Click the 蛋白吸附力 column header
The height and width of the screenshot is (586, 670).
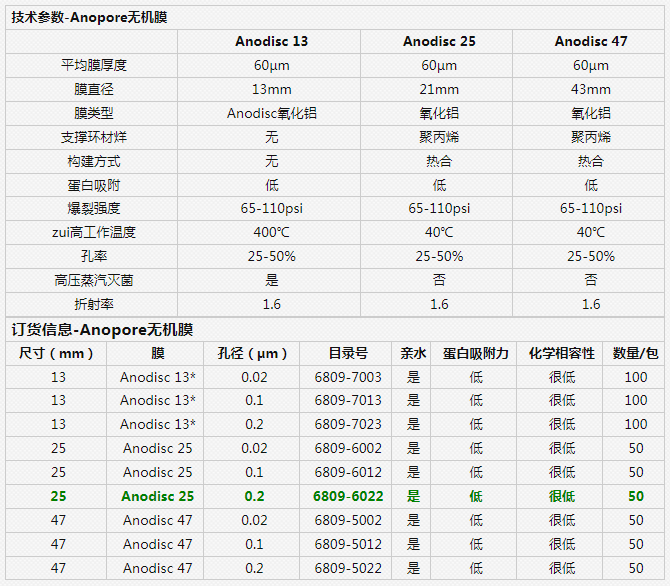pyautogui.click(x=476, y=353)
